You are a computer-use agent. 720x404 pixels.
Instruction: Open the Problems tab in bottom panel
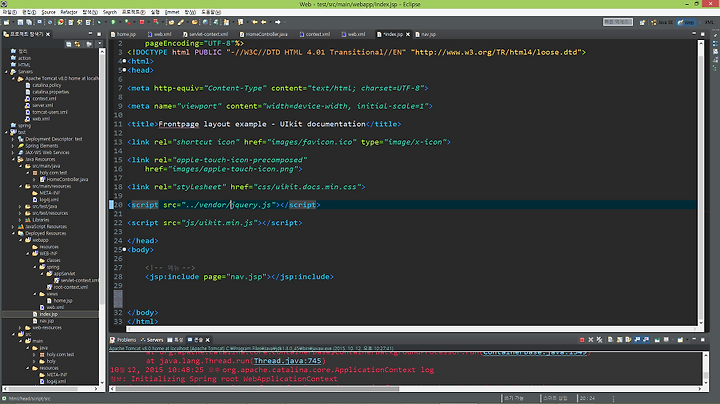coord(123,340)
